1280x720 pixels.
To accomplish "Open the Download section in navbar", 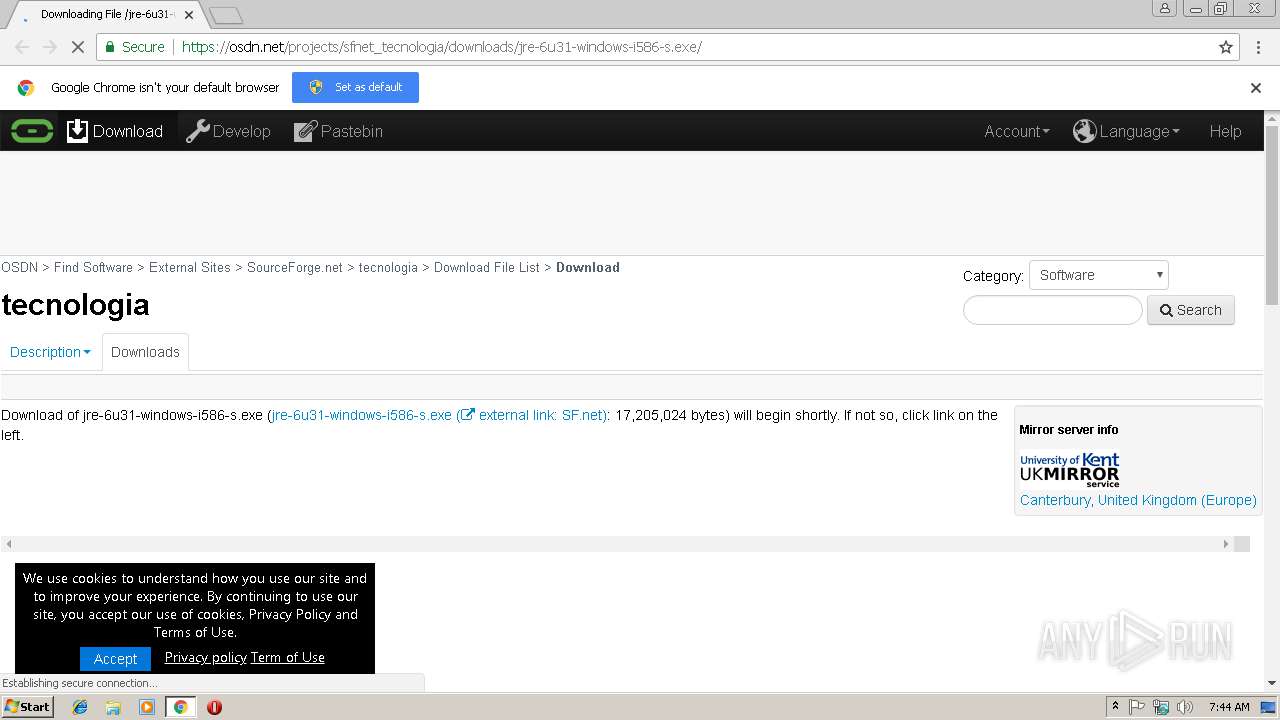I will point(115,131).
